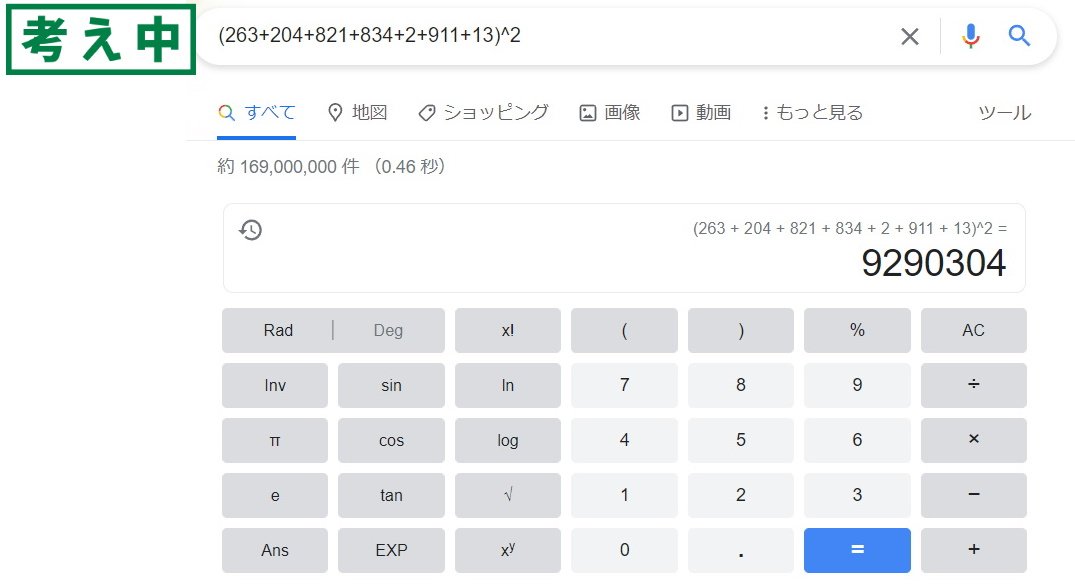Click the number 5 key
1075x588 pixels.
tap(740, 440)
